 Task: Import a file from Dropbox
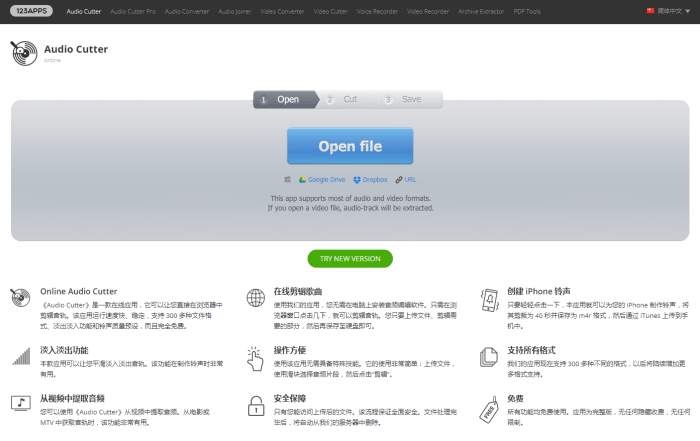370,179
